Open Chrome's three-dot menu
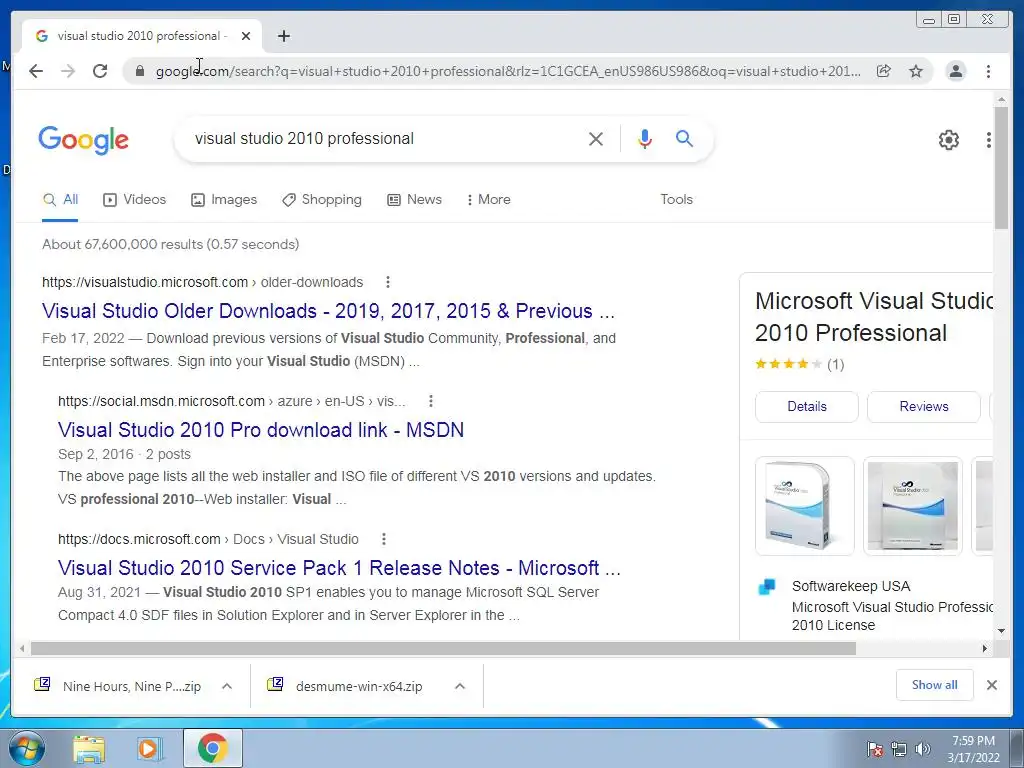The image size is (1024, 768). coord(988,71)
